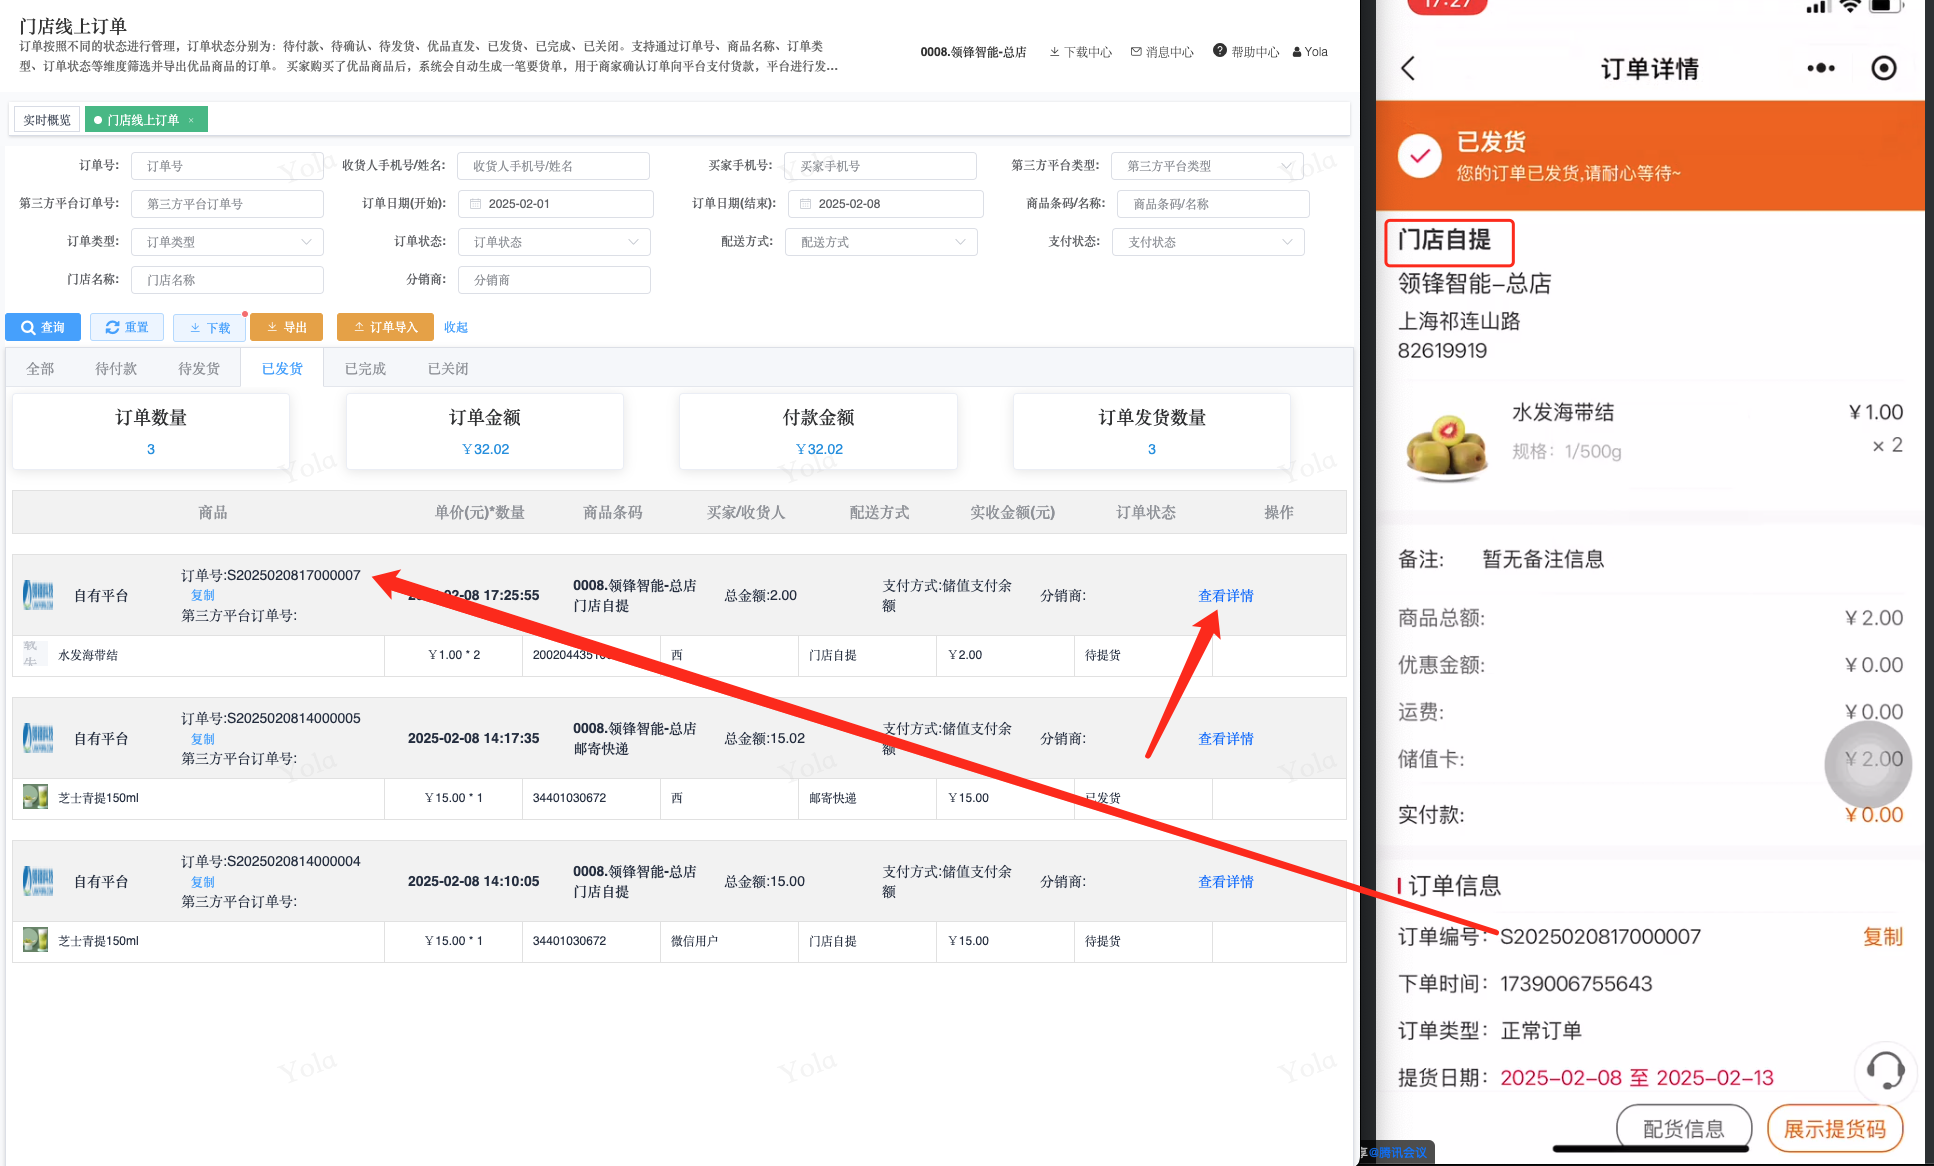
Task: Click the 订单导入 button
Action: pos(385,327)
